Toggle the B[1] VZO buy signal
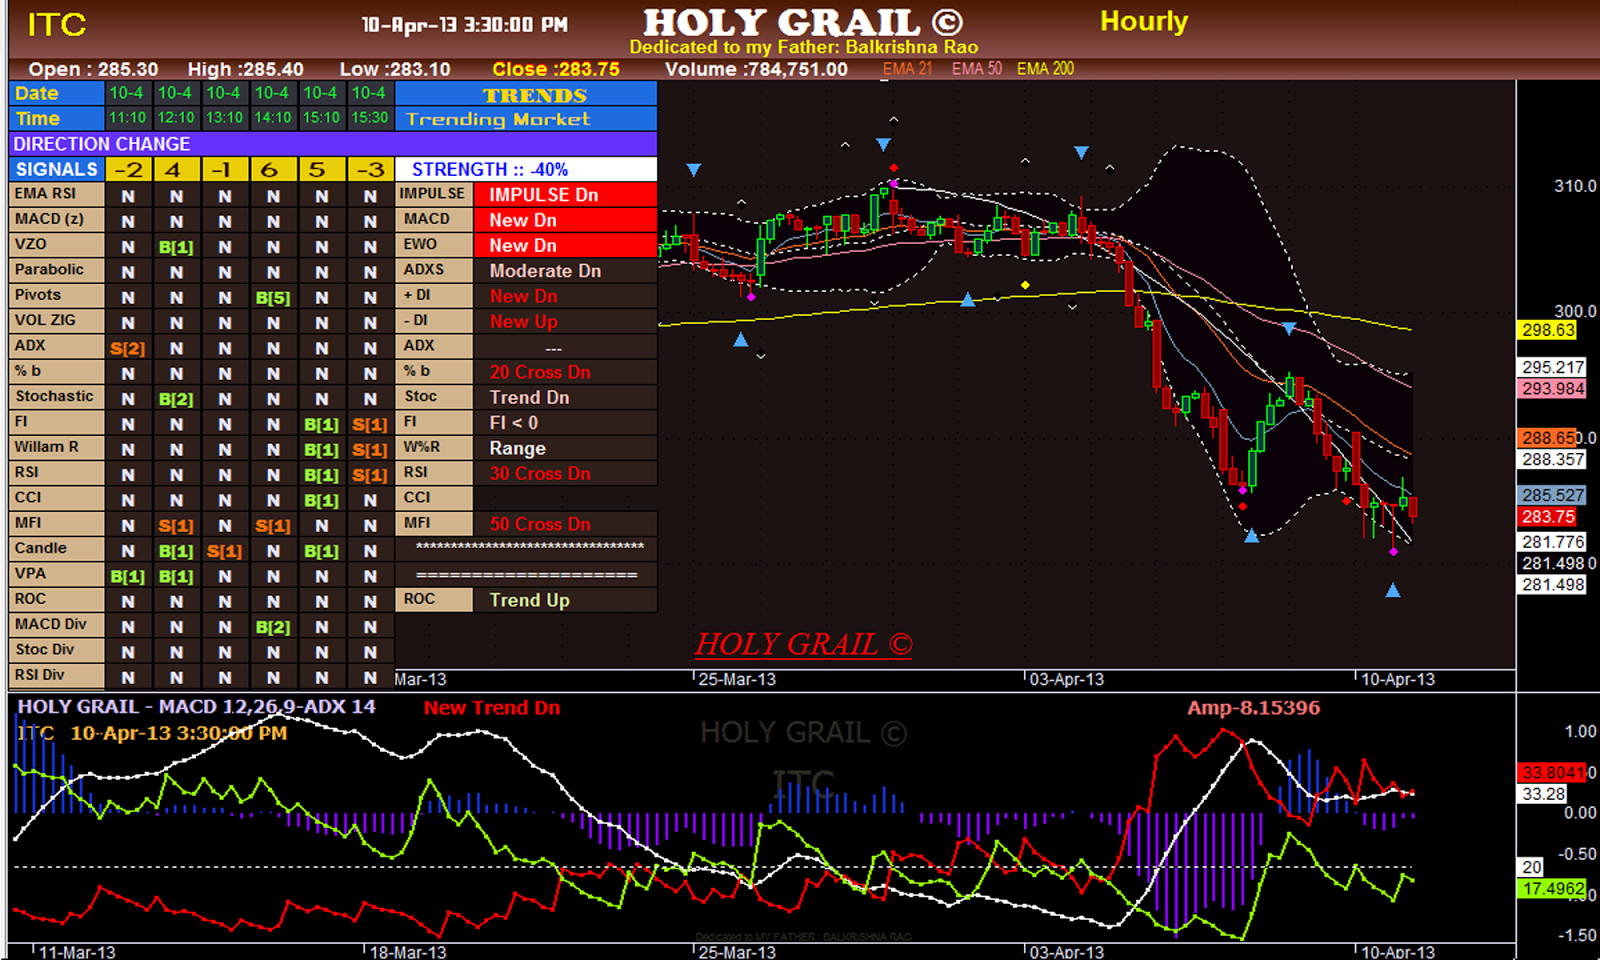 point(175,245)
